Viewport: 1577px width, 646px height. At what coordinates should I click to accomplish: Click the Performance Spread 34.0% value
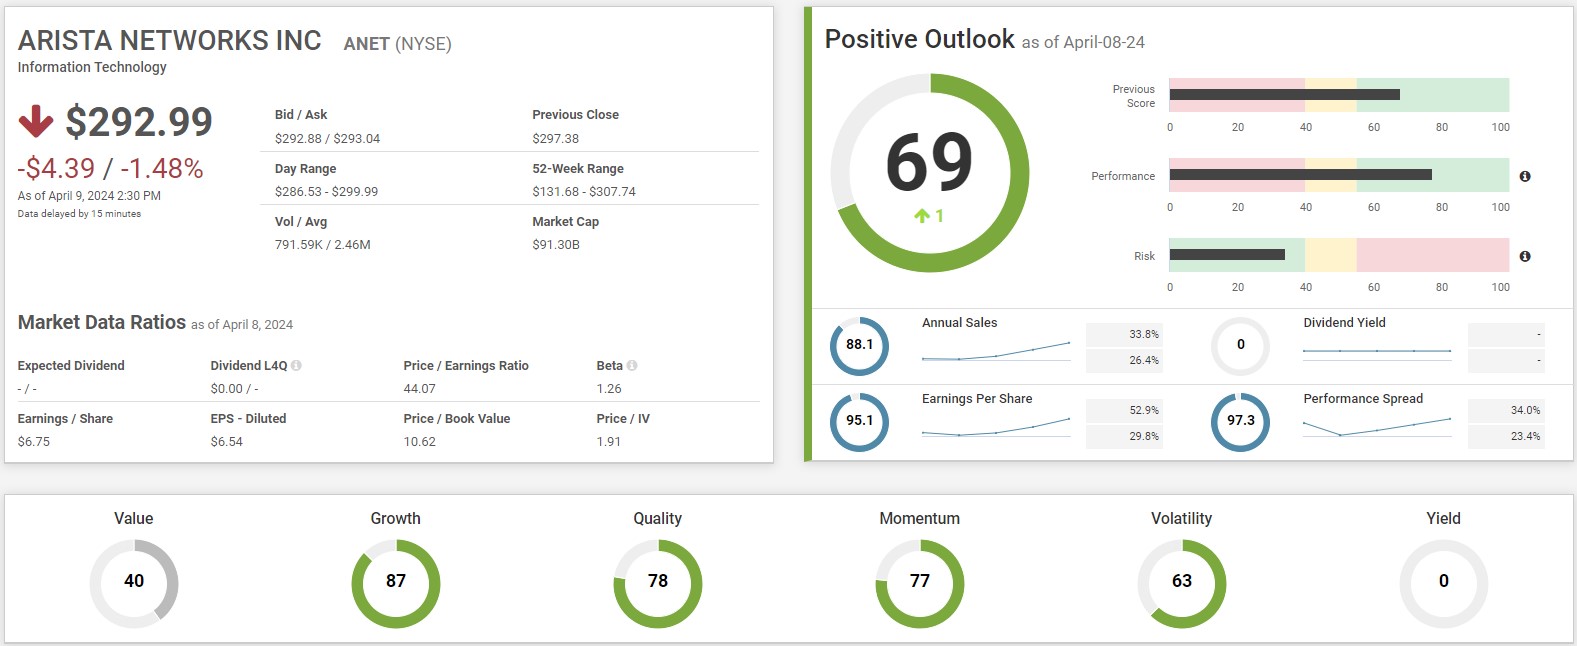click(1526, 410)
